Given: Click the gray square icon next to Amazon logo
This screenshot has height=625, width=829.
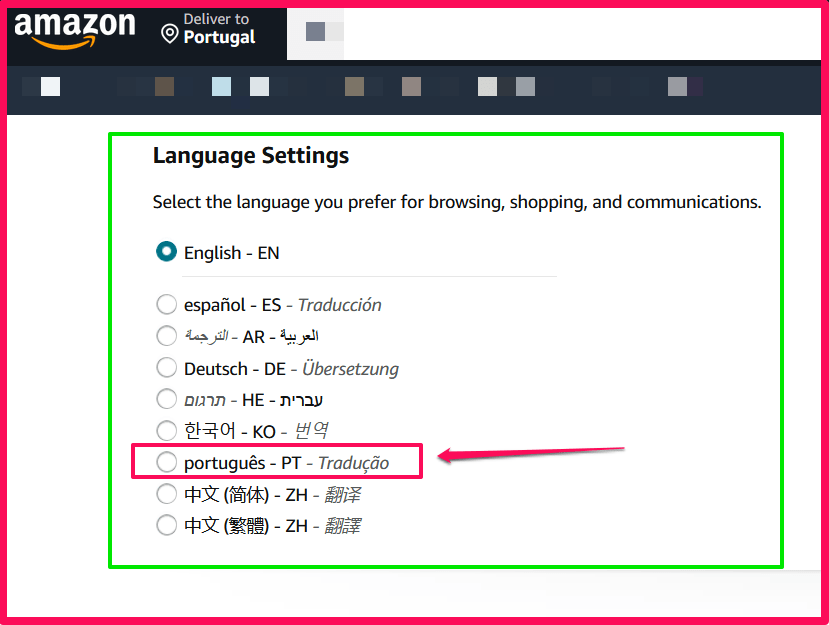Looking at the screenshot, I should coord(313,30).
